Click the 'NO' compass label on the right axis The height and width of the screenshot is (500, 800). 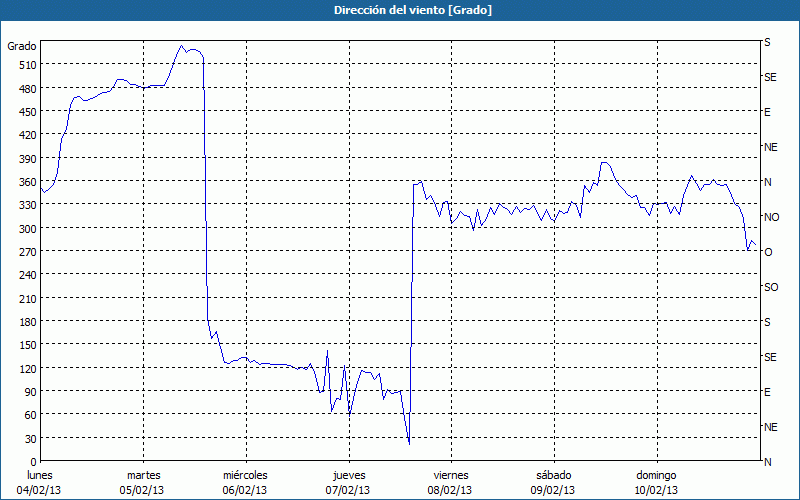[771, 217]
